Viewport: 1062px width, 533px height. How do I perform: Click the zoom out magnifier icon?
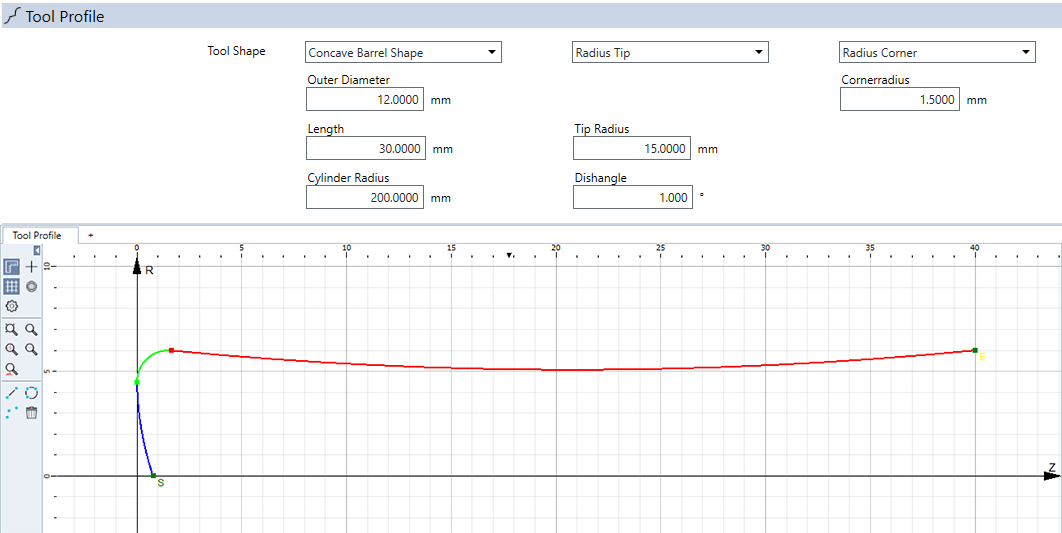pyautogui.click(x=31, y=349)
